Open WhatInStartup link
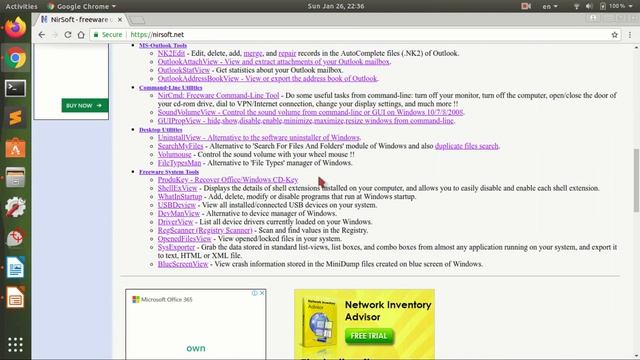This screenshot has height=360, width=640. [180, 197]
